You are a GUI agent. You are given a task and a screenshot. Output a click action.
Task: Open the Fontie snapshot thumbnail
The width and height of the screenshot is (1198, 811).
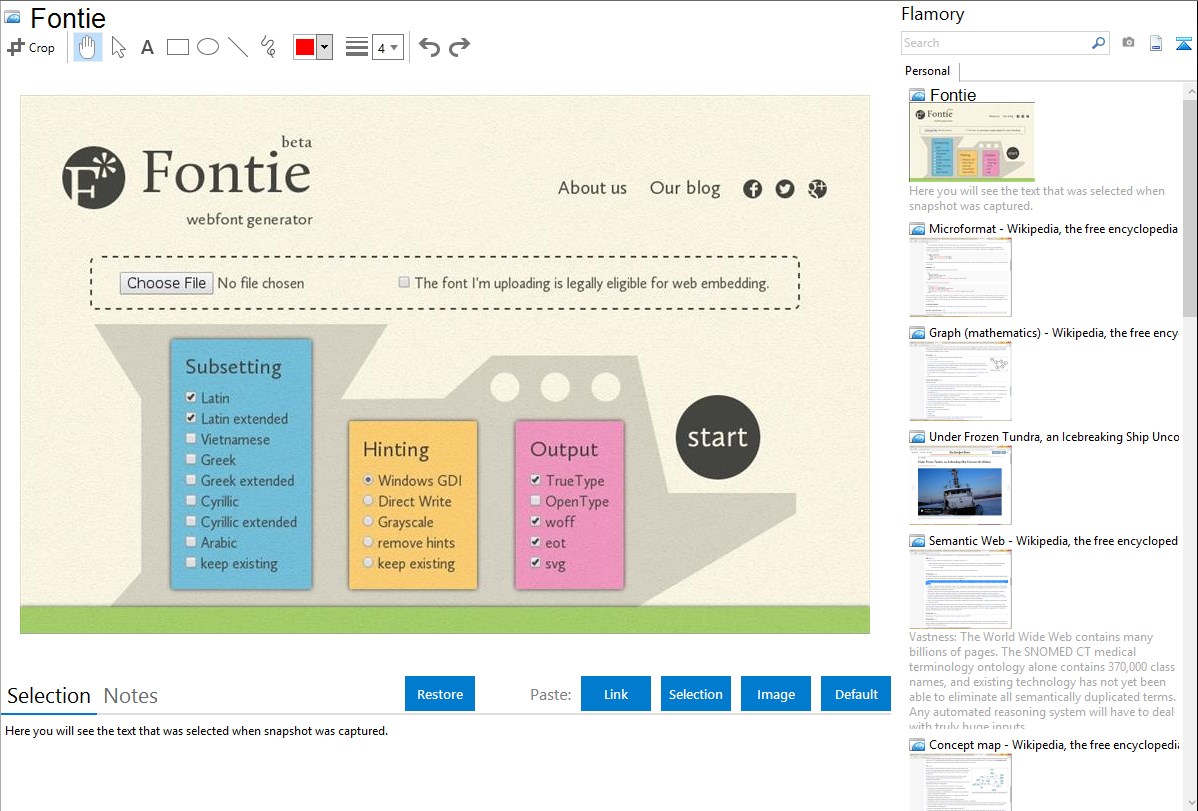(972, 142)
